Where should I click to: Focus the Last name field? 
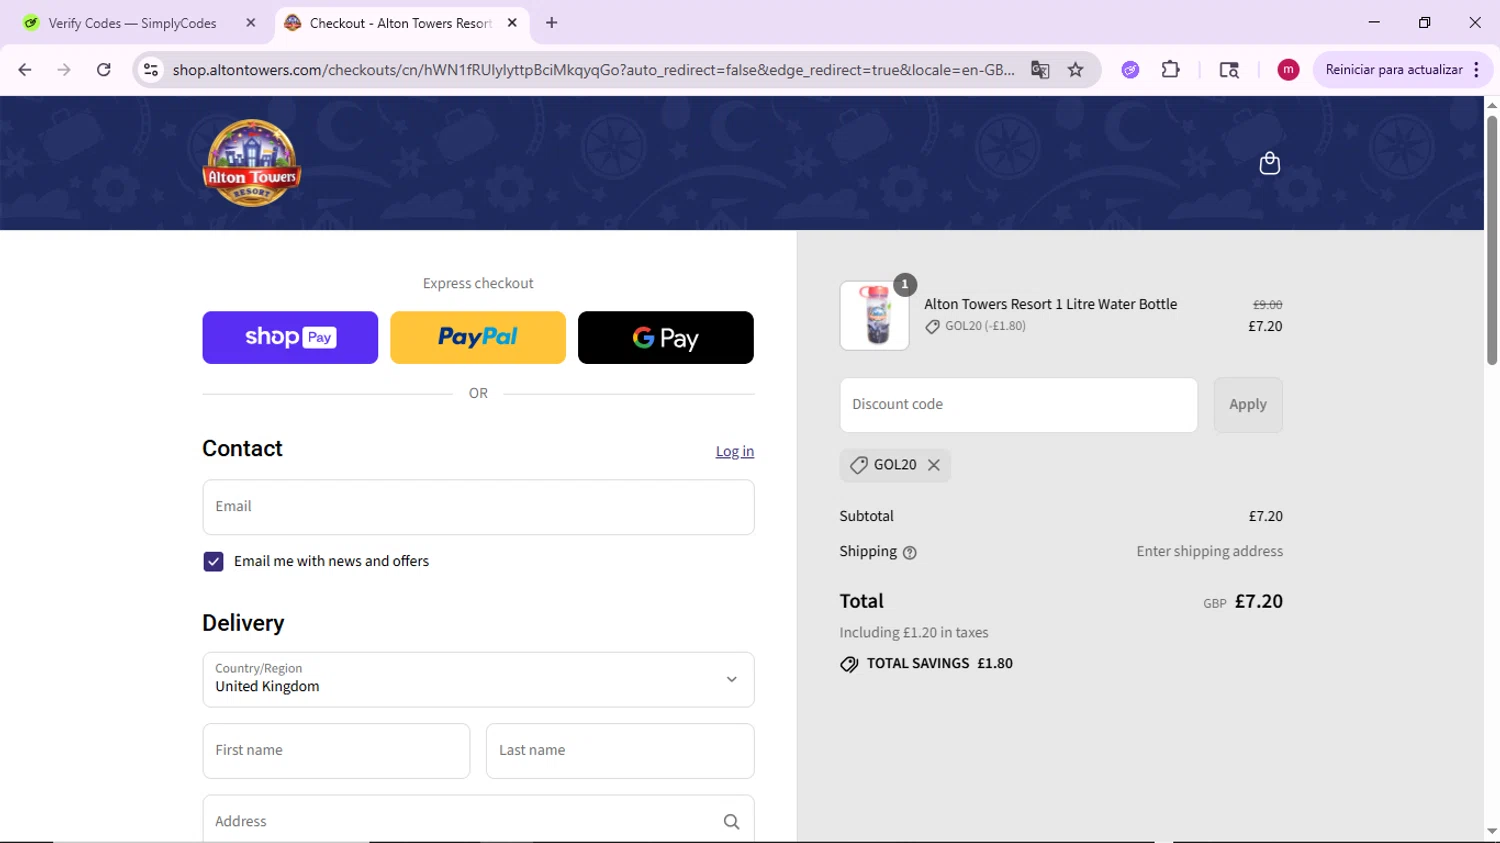620,751
